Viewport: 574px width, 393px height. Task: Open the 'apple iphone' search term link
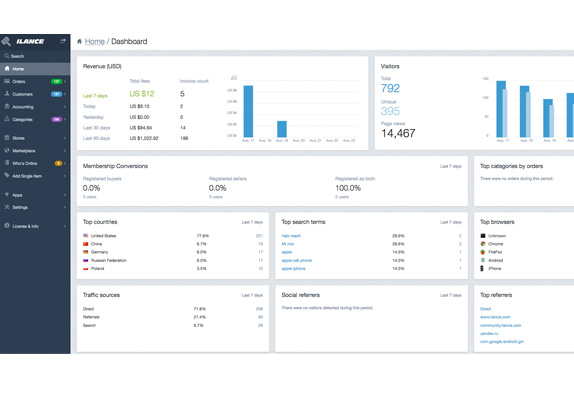tap(293, 268)
